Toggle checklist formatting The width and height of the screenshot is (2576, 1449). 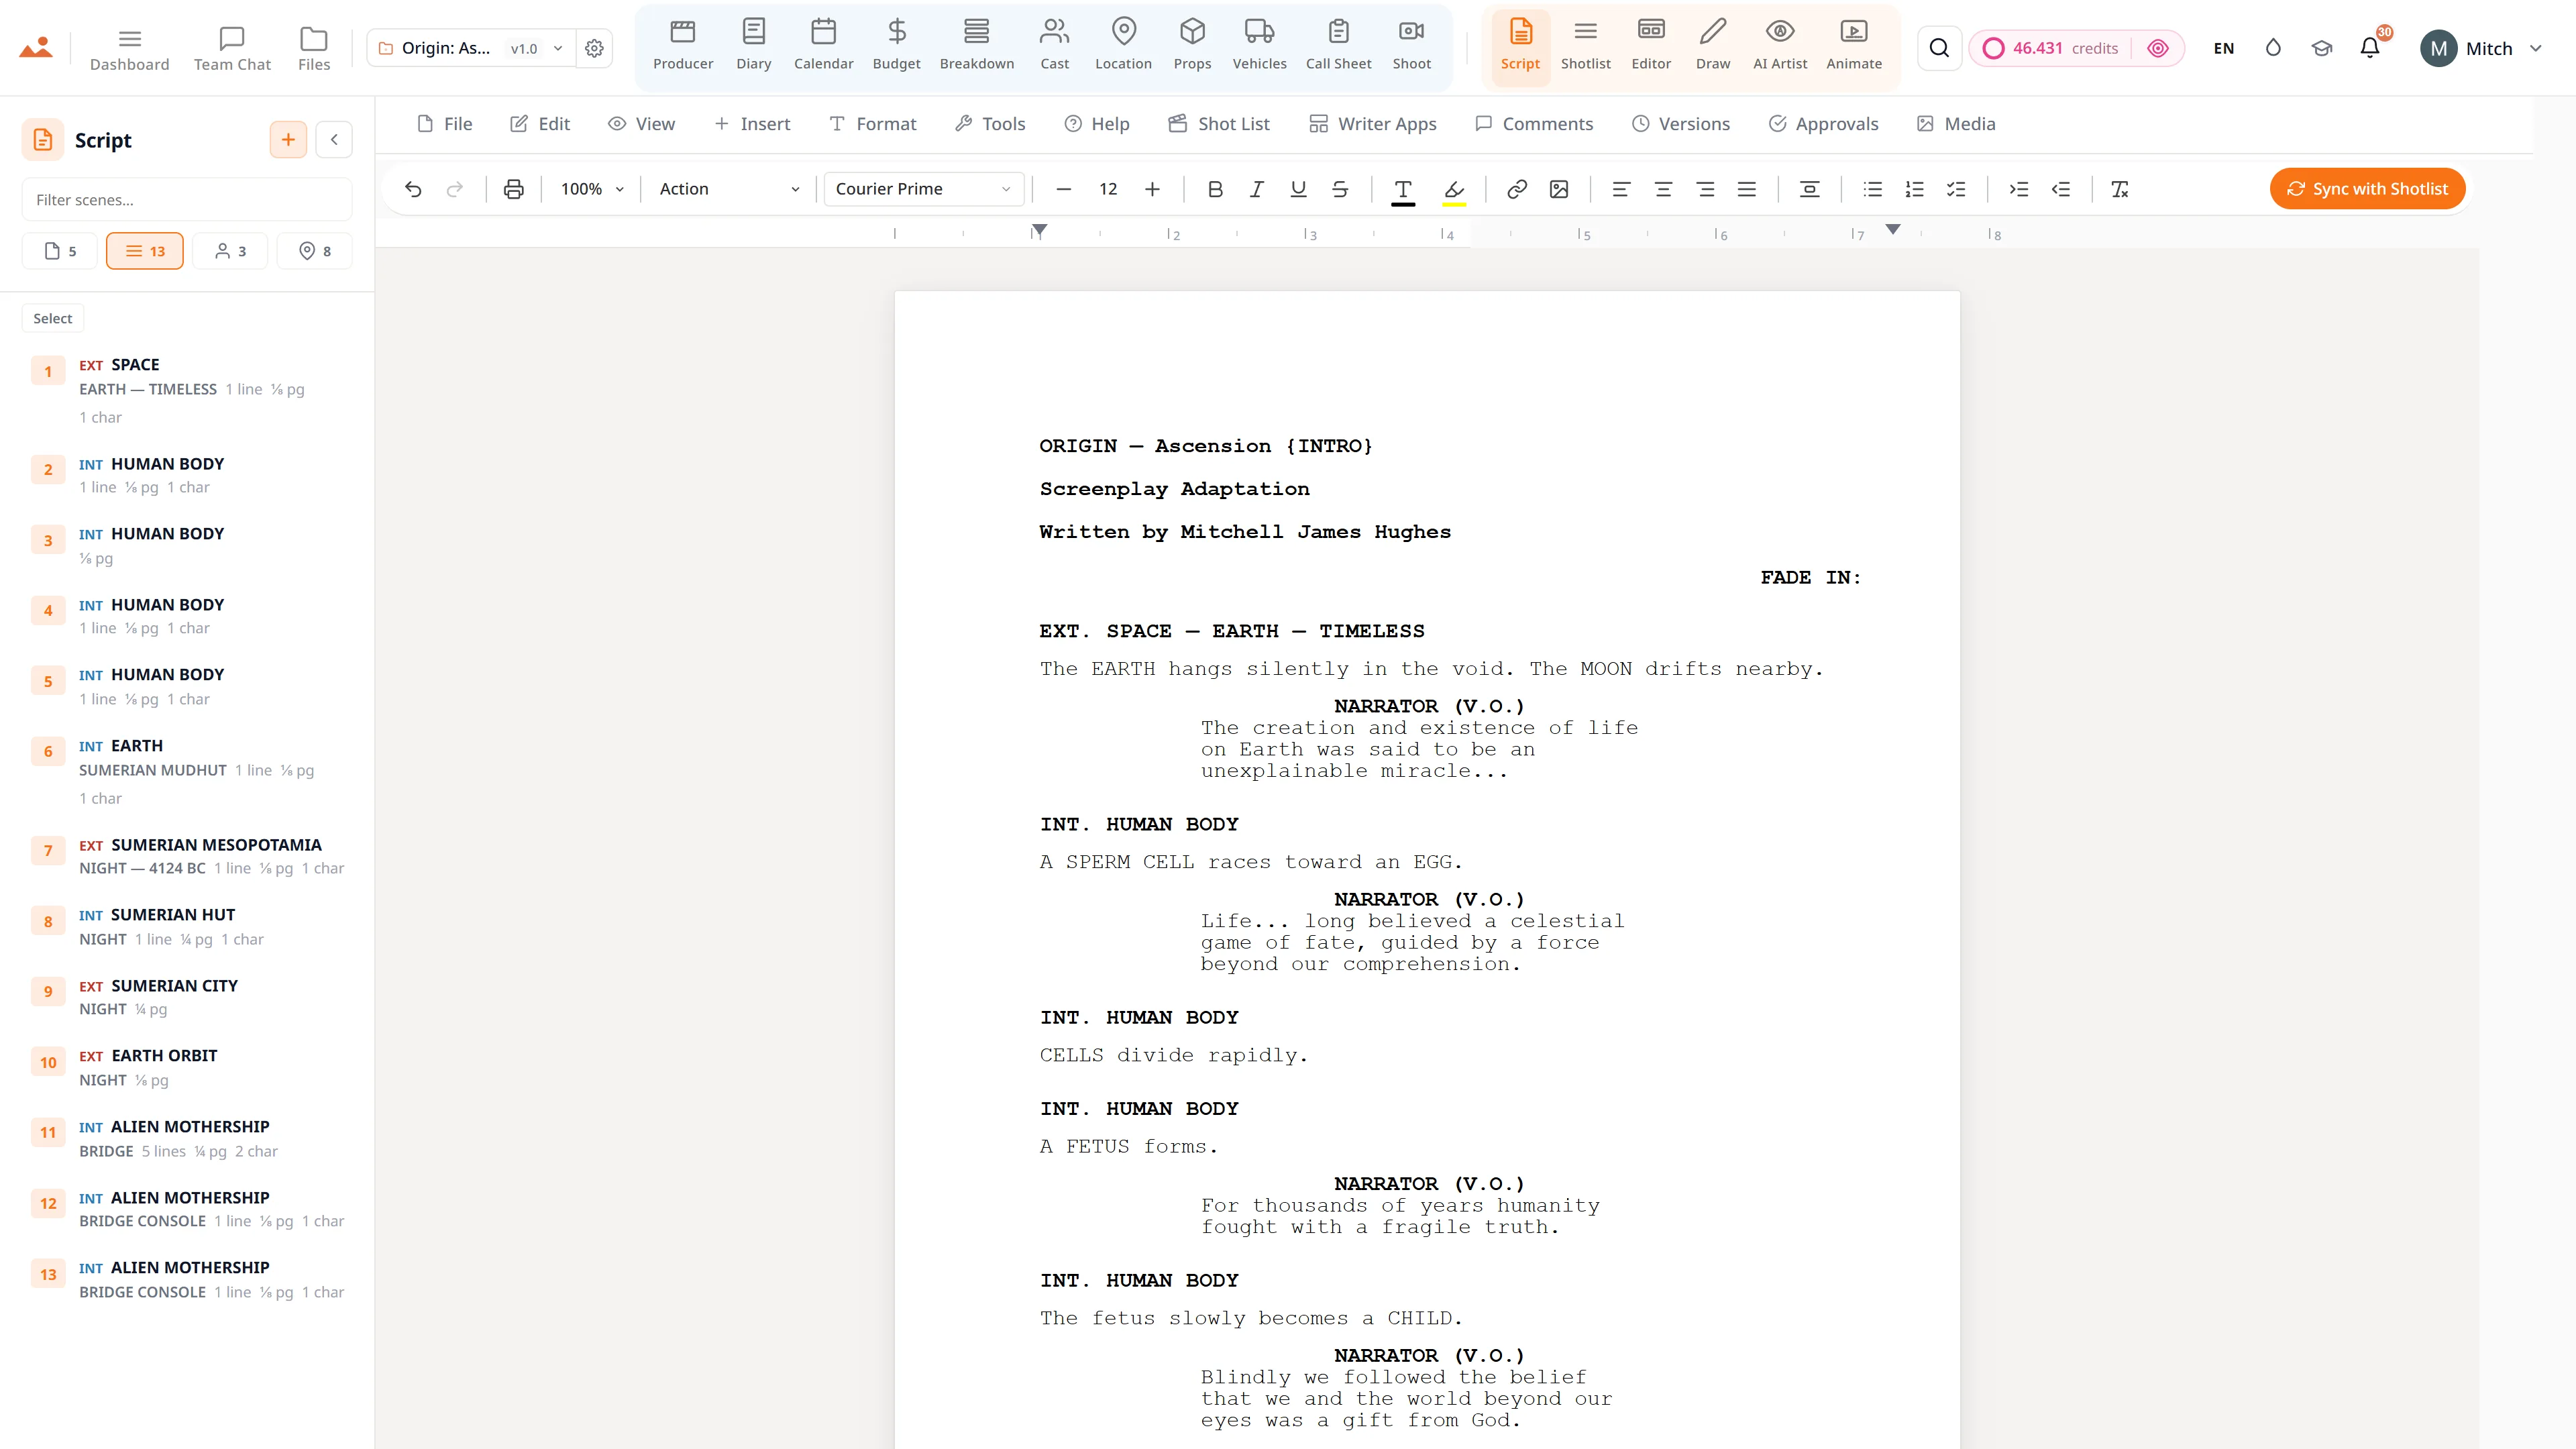1957,189
